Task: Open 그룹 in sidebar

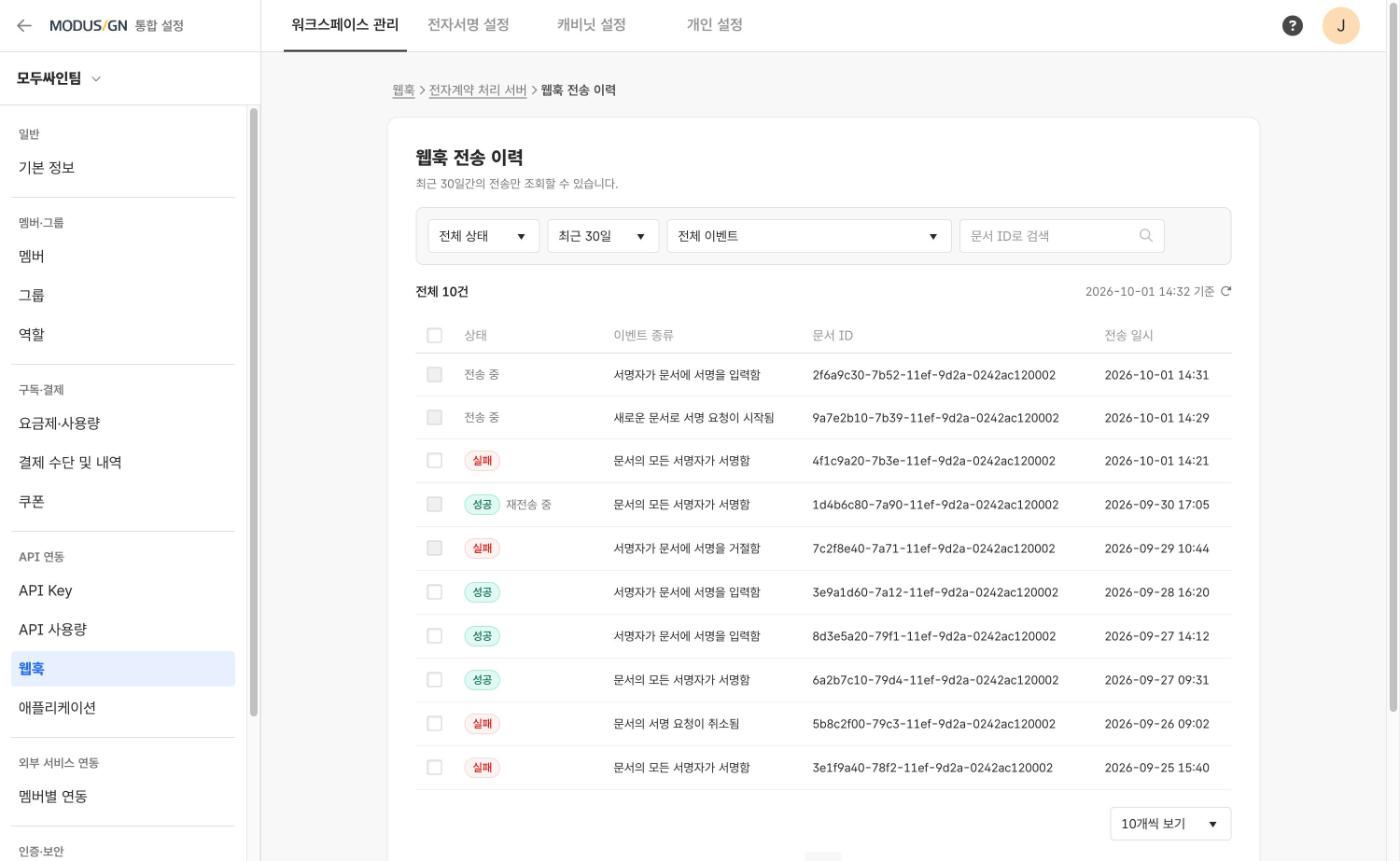Action: (x=123, y=296)
